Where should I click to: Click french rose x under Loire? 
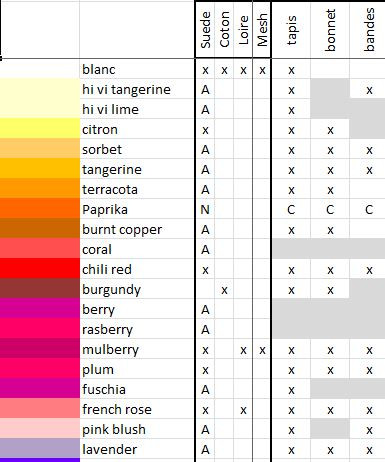(243, 410)
